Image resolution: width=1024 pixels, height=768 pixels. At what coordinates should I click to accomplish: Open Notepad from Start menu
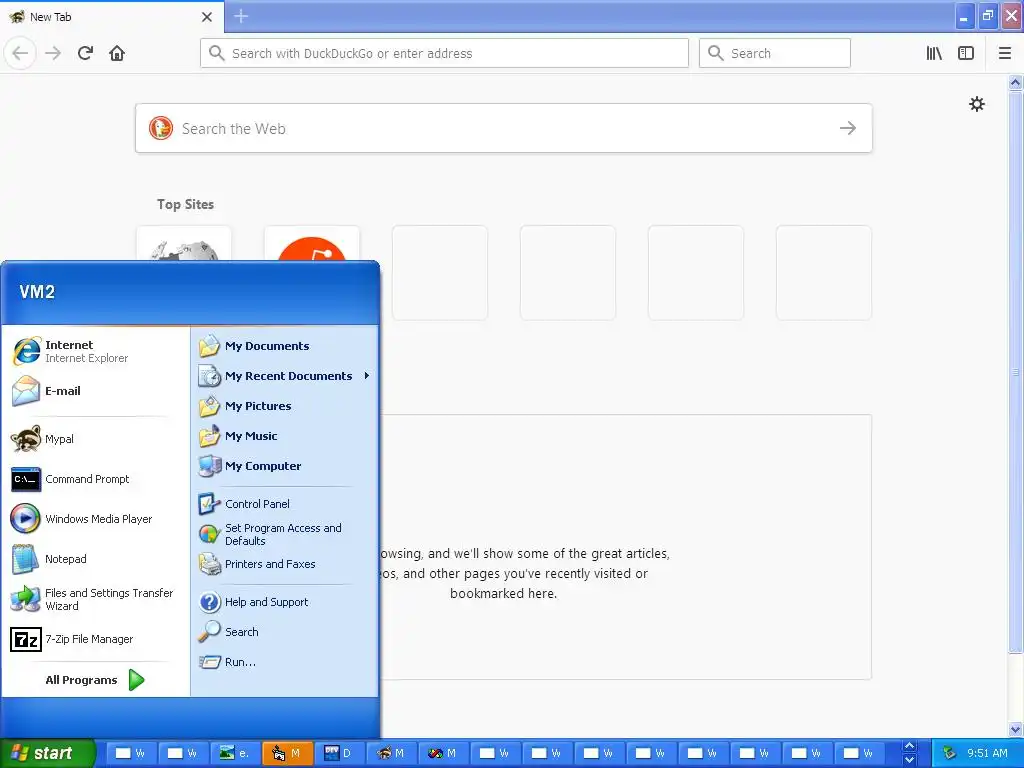[x=95, y=559]
